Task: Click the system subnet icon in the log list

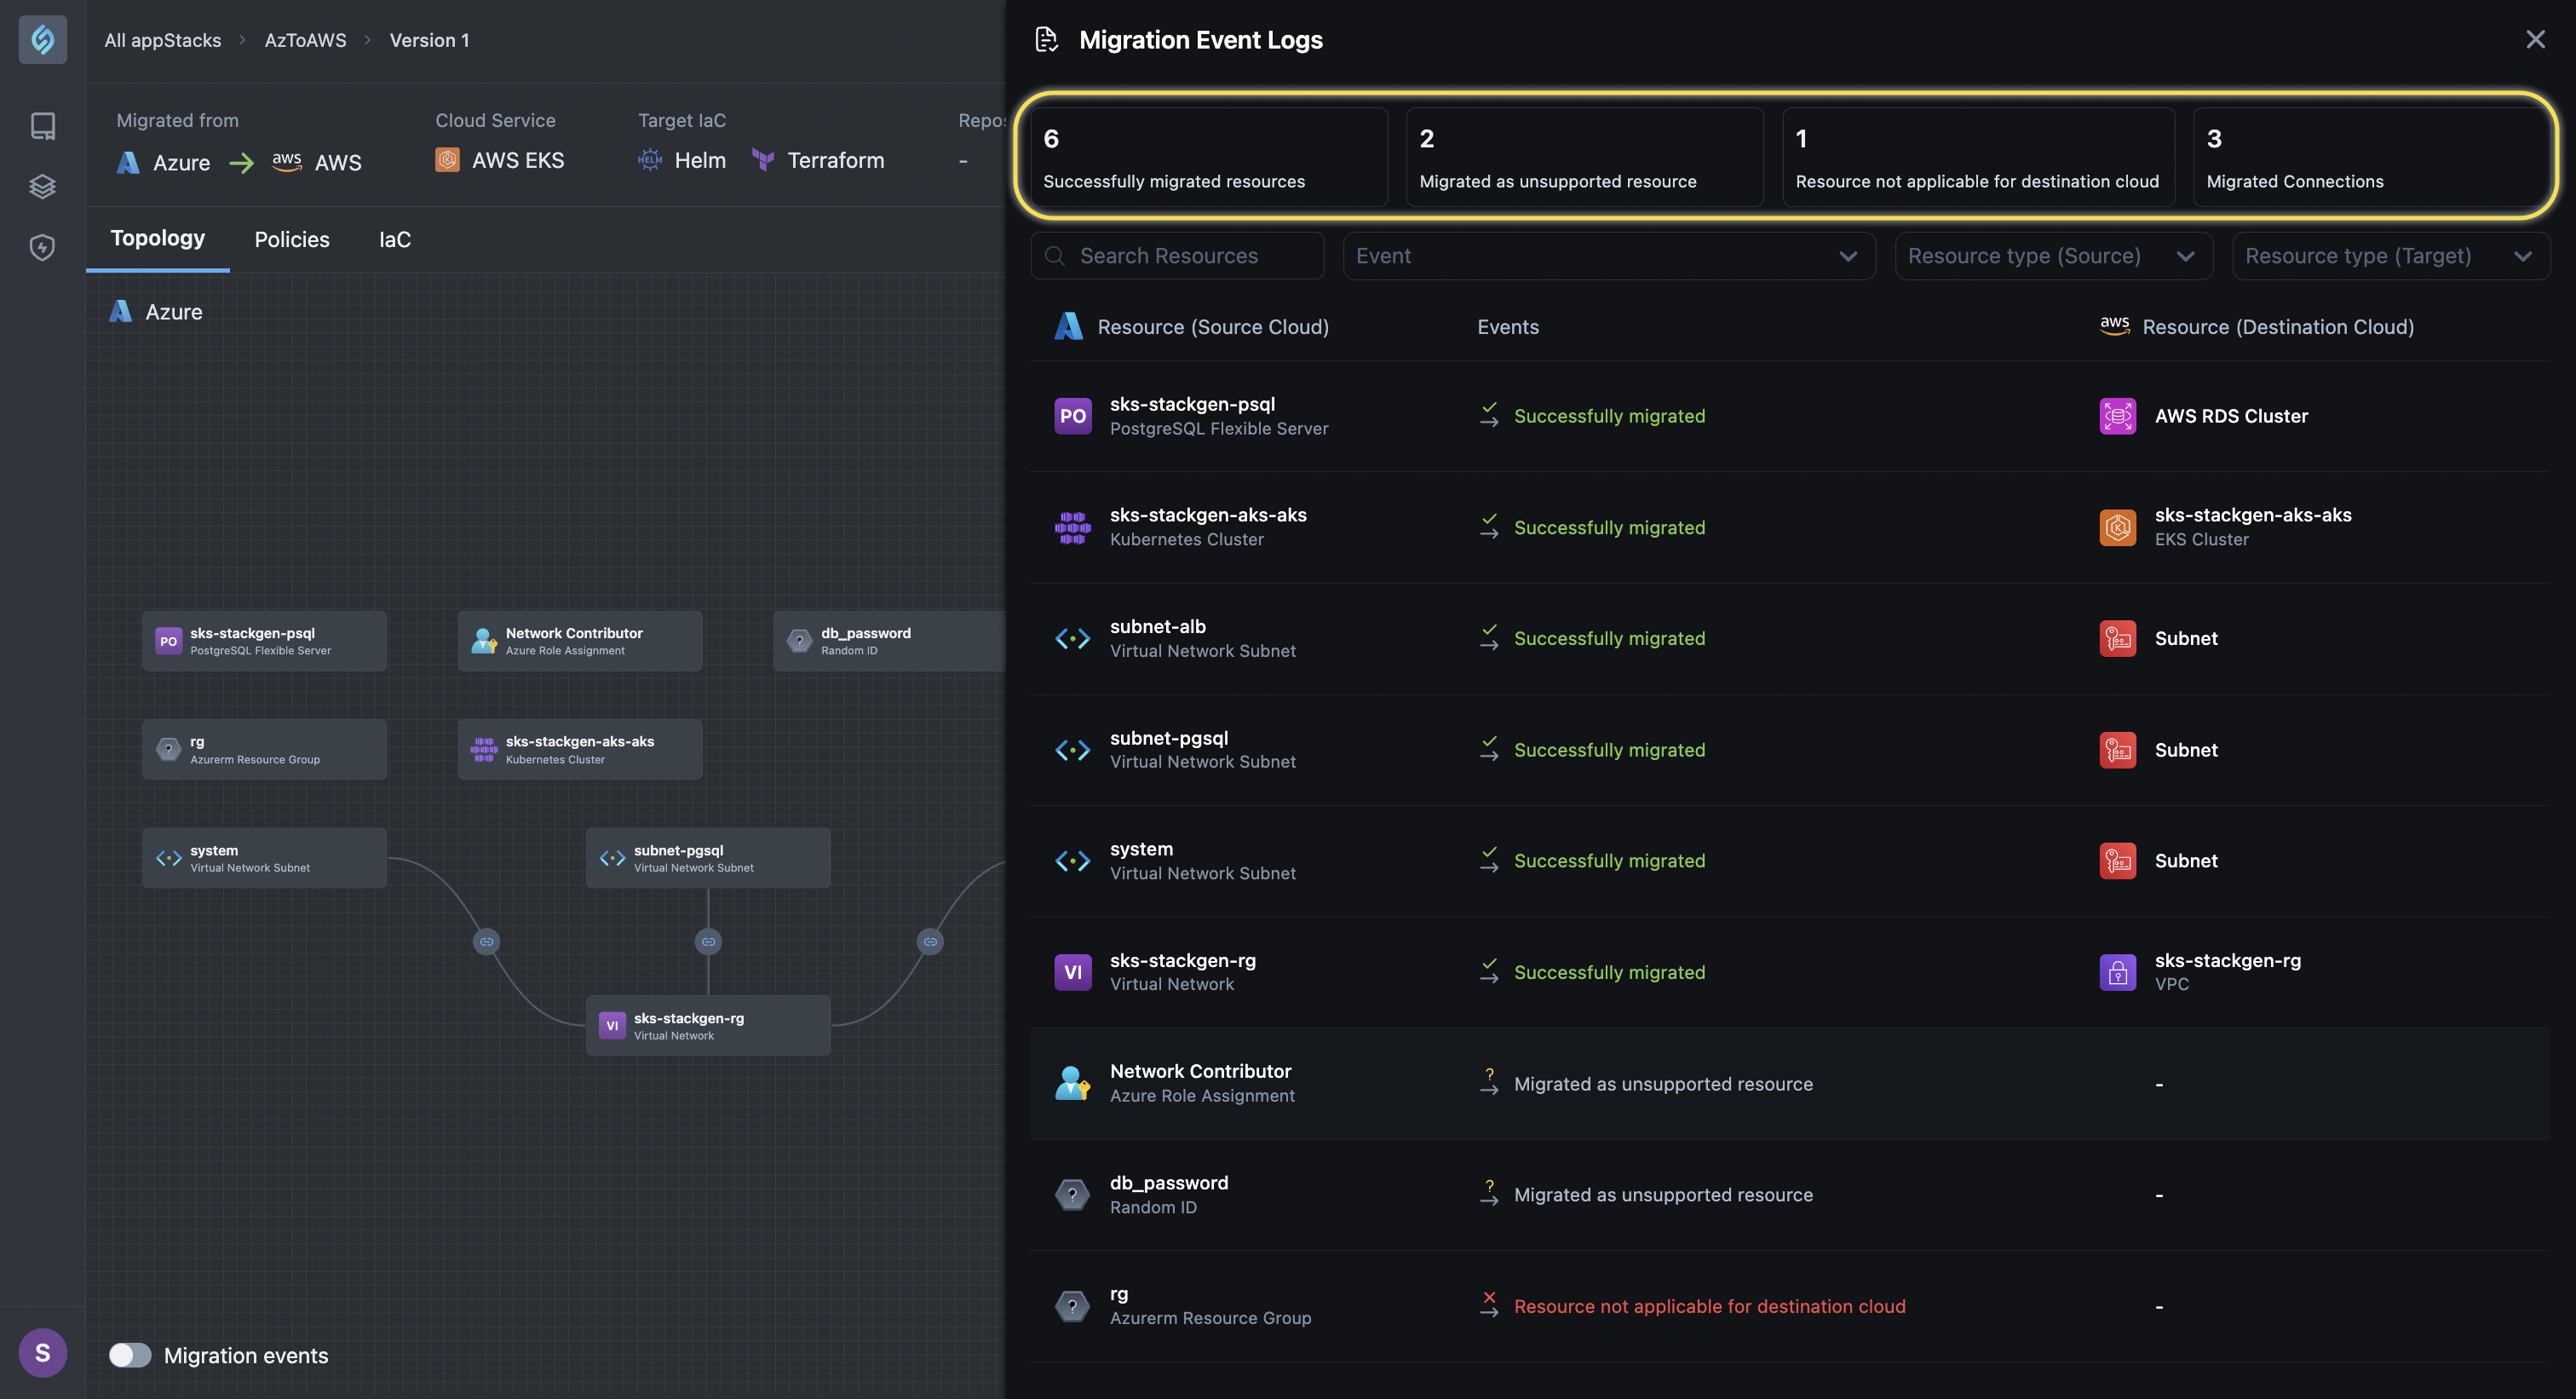Action: click(x=1073, y=861)
